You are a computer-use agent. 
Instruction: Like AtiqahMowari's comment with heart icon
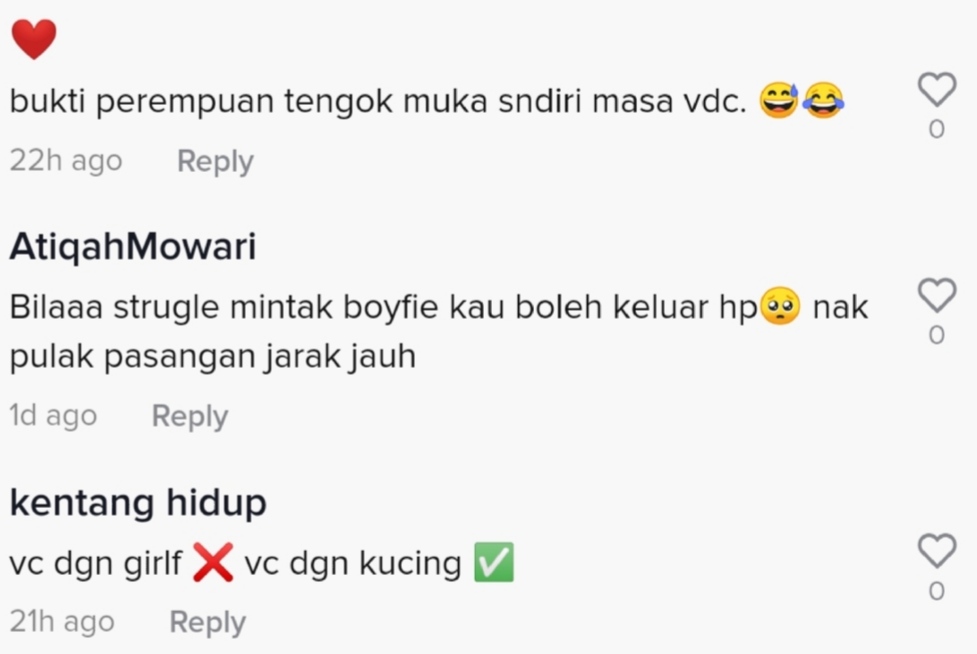[x=936, y=295]
